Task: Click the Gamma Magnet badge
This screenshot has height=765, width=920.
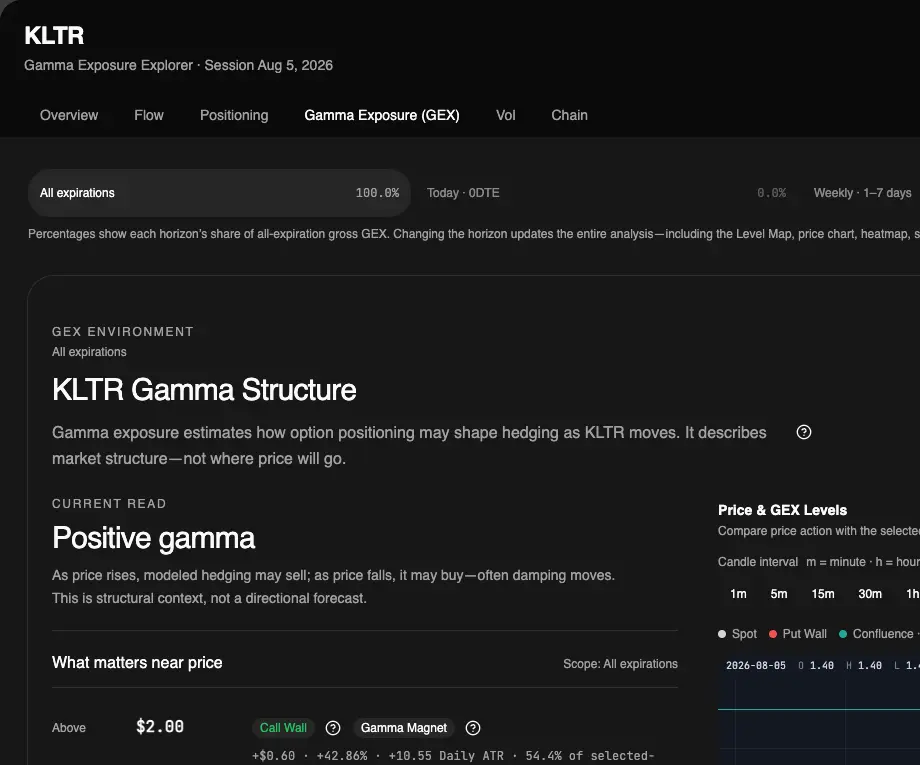Action: click(x=404, y=728)
